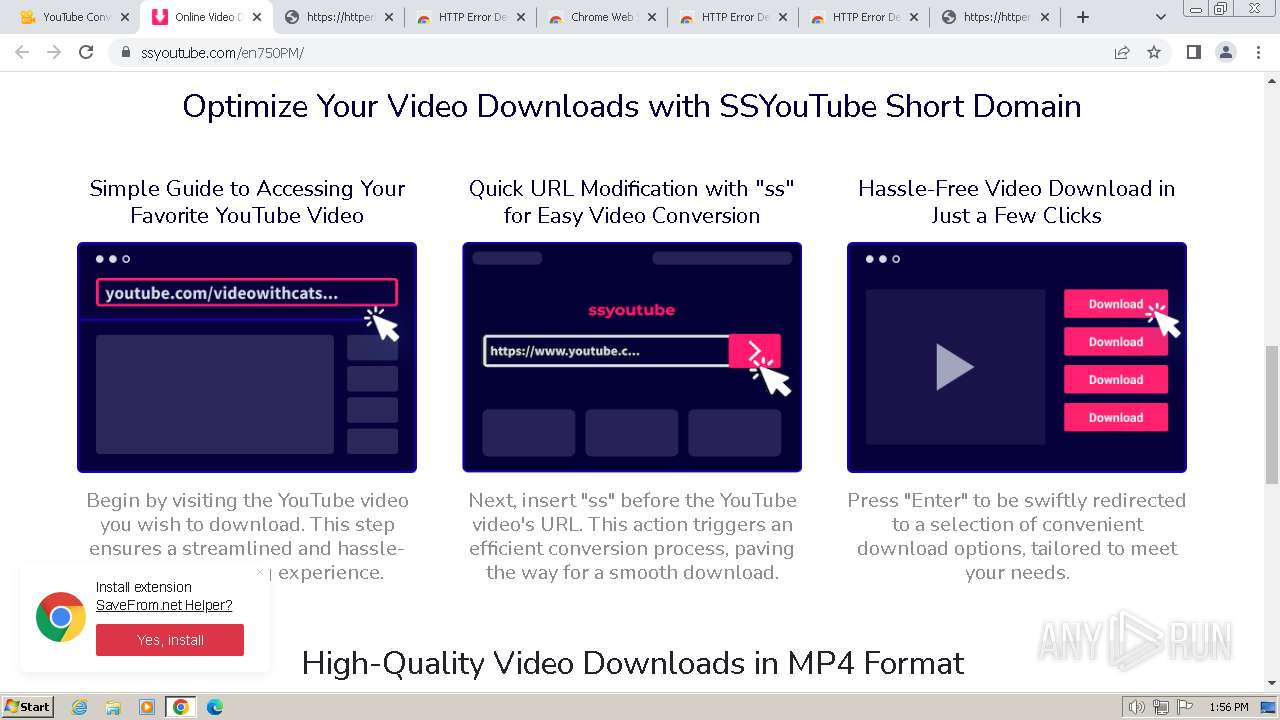
Task: Switch to second HTTP Error tab
Action: coord(733,17)
